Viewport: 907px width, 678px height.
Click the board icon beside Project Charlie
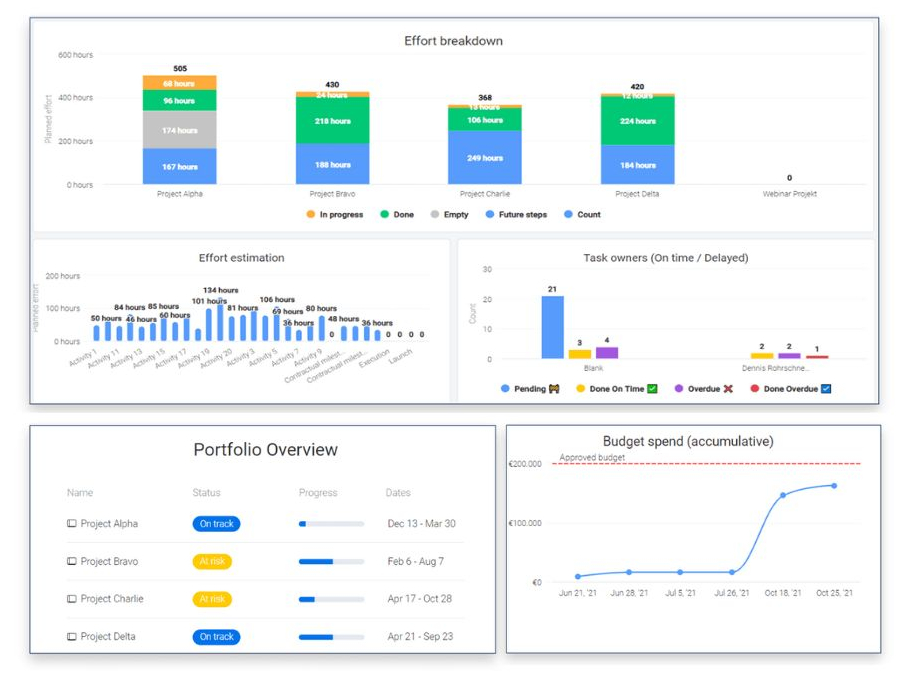pyautogui.click(x=72, y=598)
